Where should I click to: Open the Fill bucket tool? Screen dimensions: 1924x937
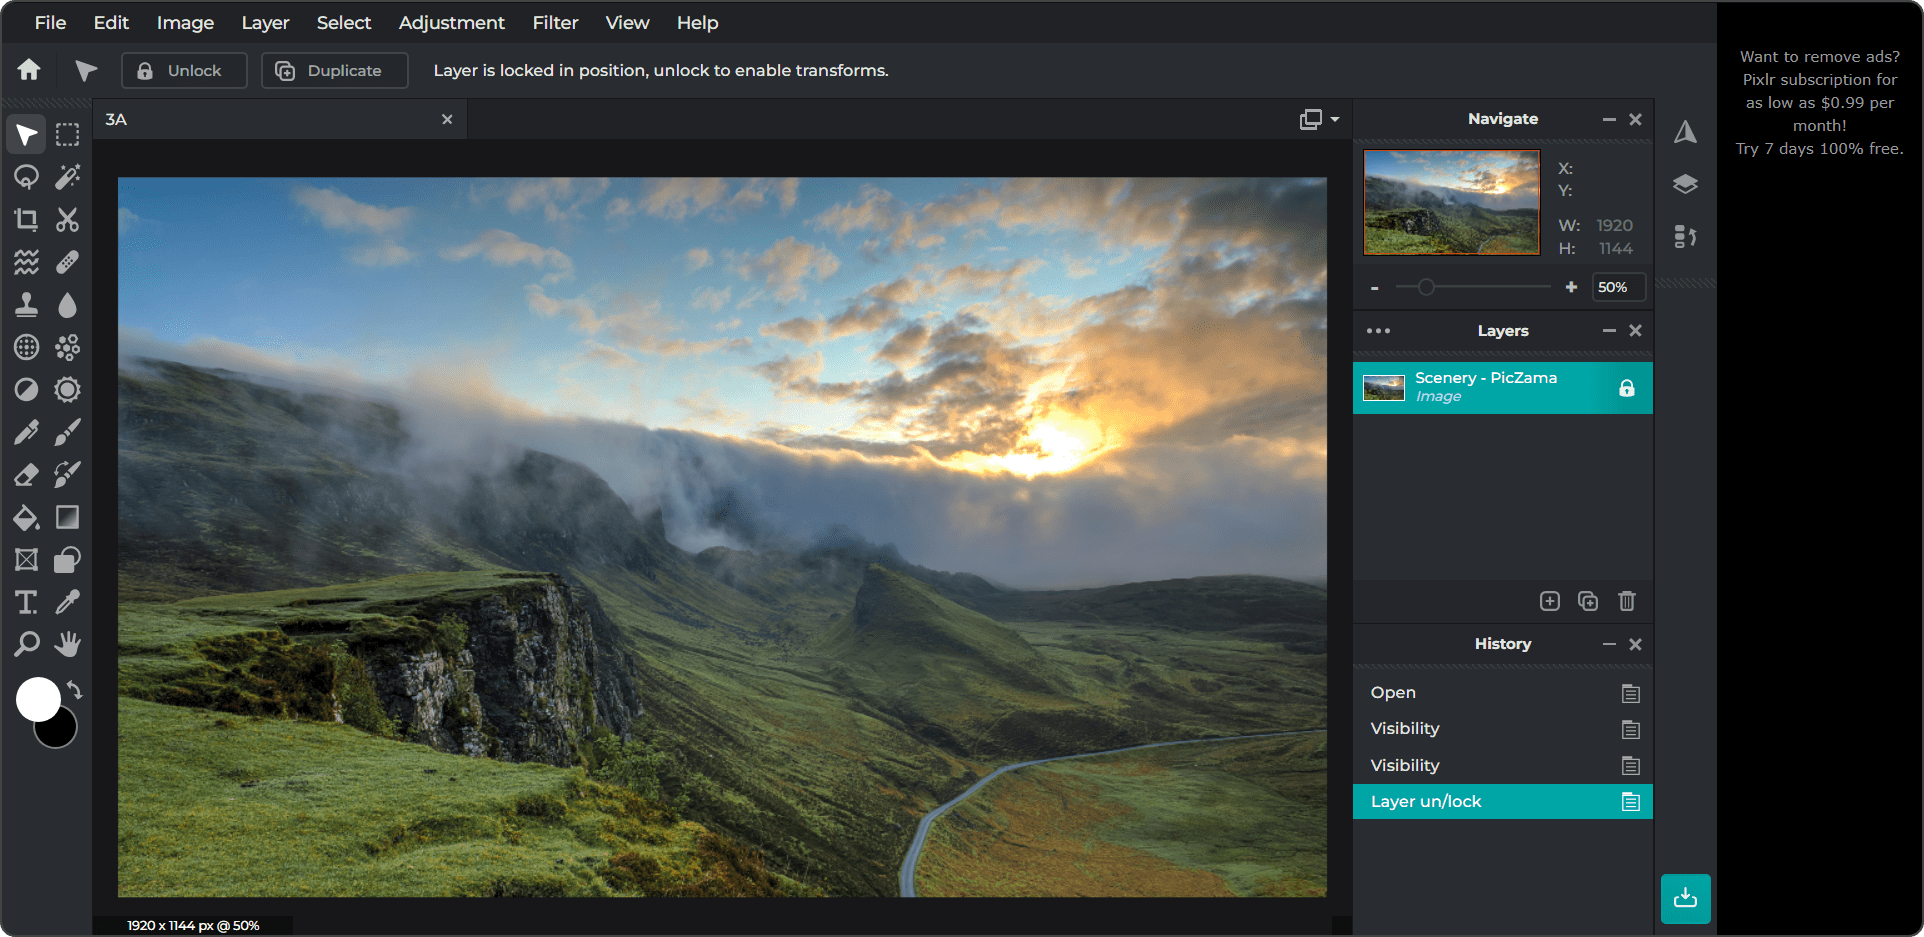(x=26, y=517)
